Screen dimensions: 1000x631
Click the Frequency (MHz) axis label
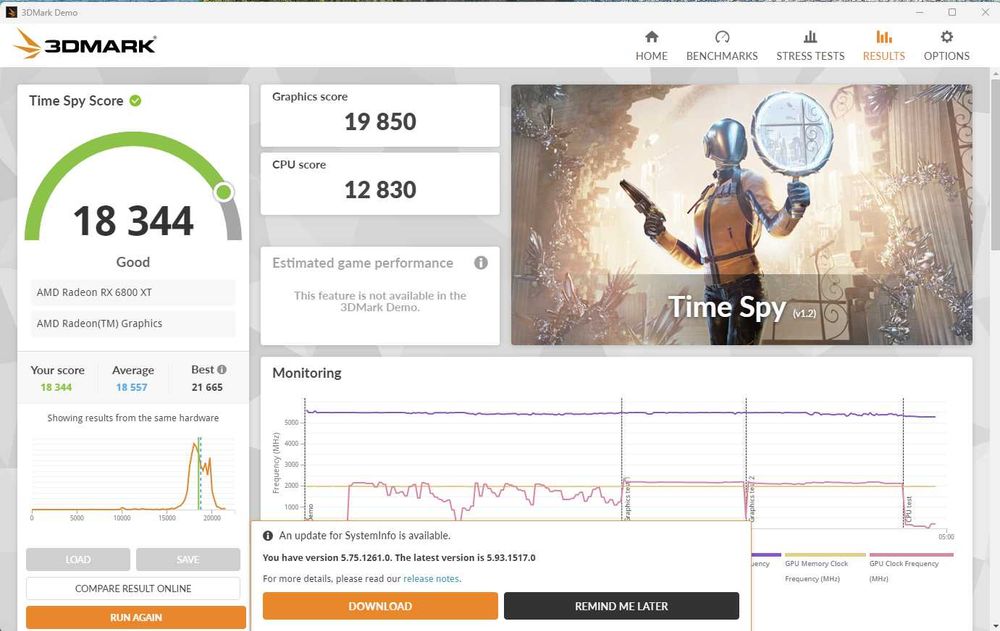(276, 463)
